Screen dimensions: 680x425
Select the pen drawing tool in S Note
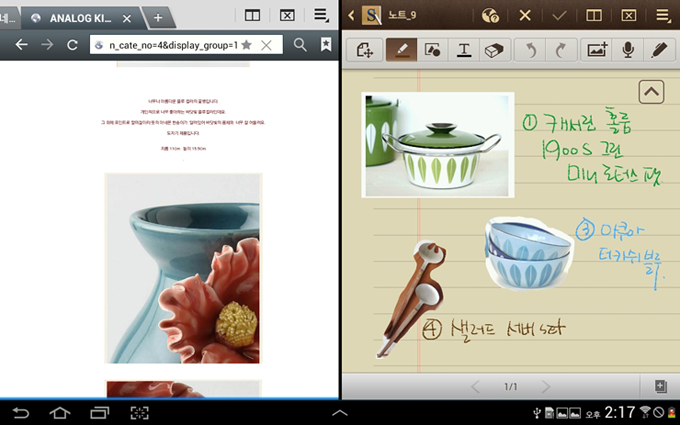point(402,50)
